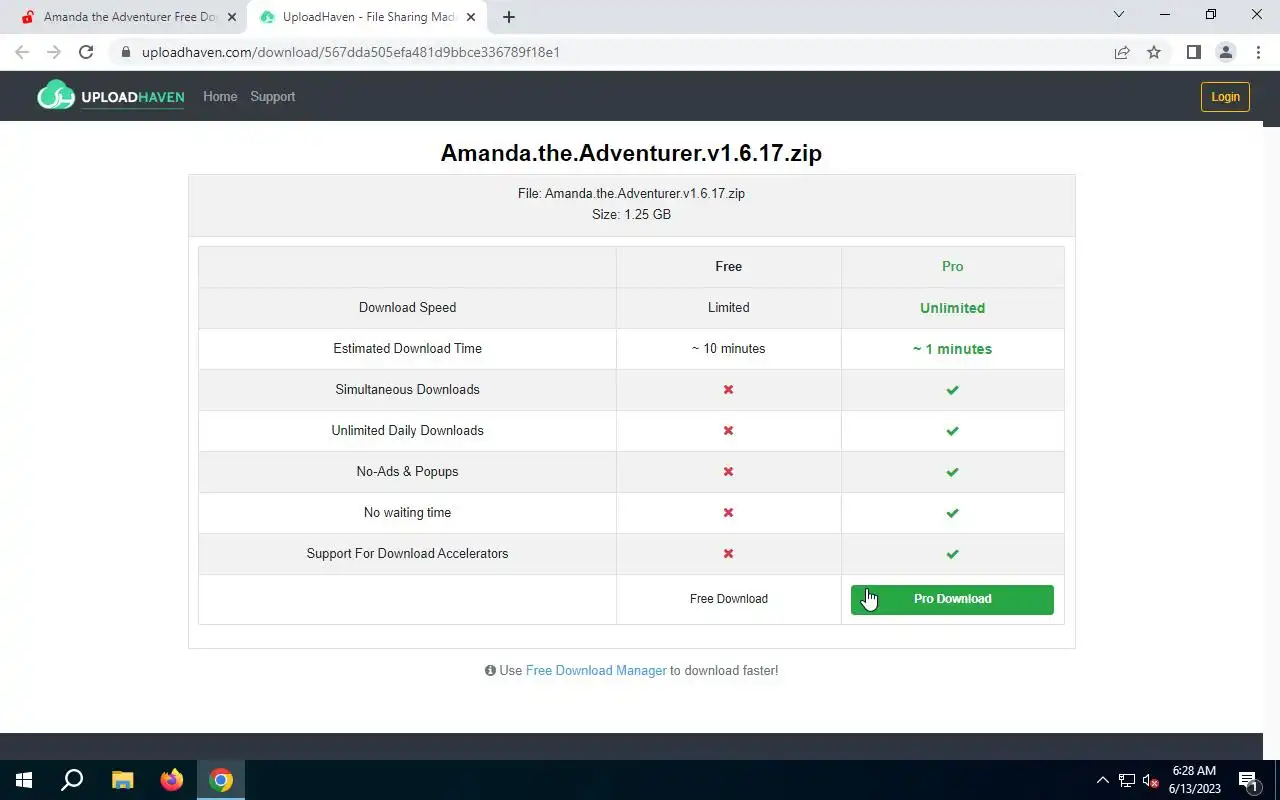Open a new tab with the plus button
This screenshot has height=800, width=1280.
[509, 17]
